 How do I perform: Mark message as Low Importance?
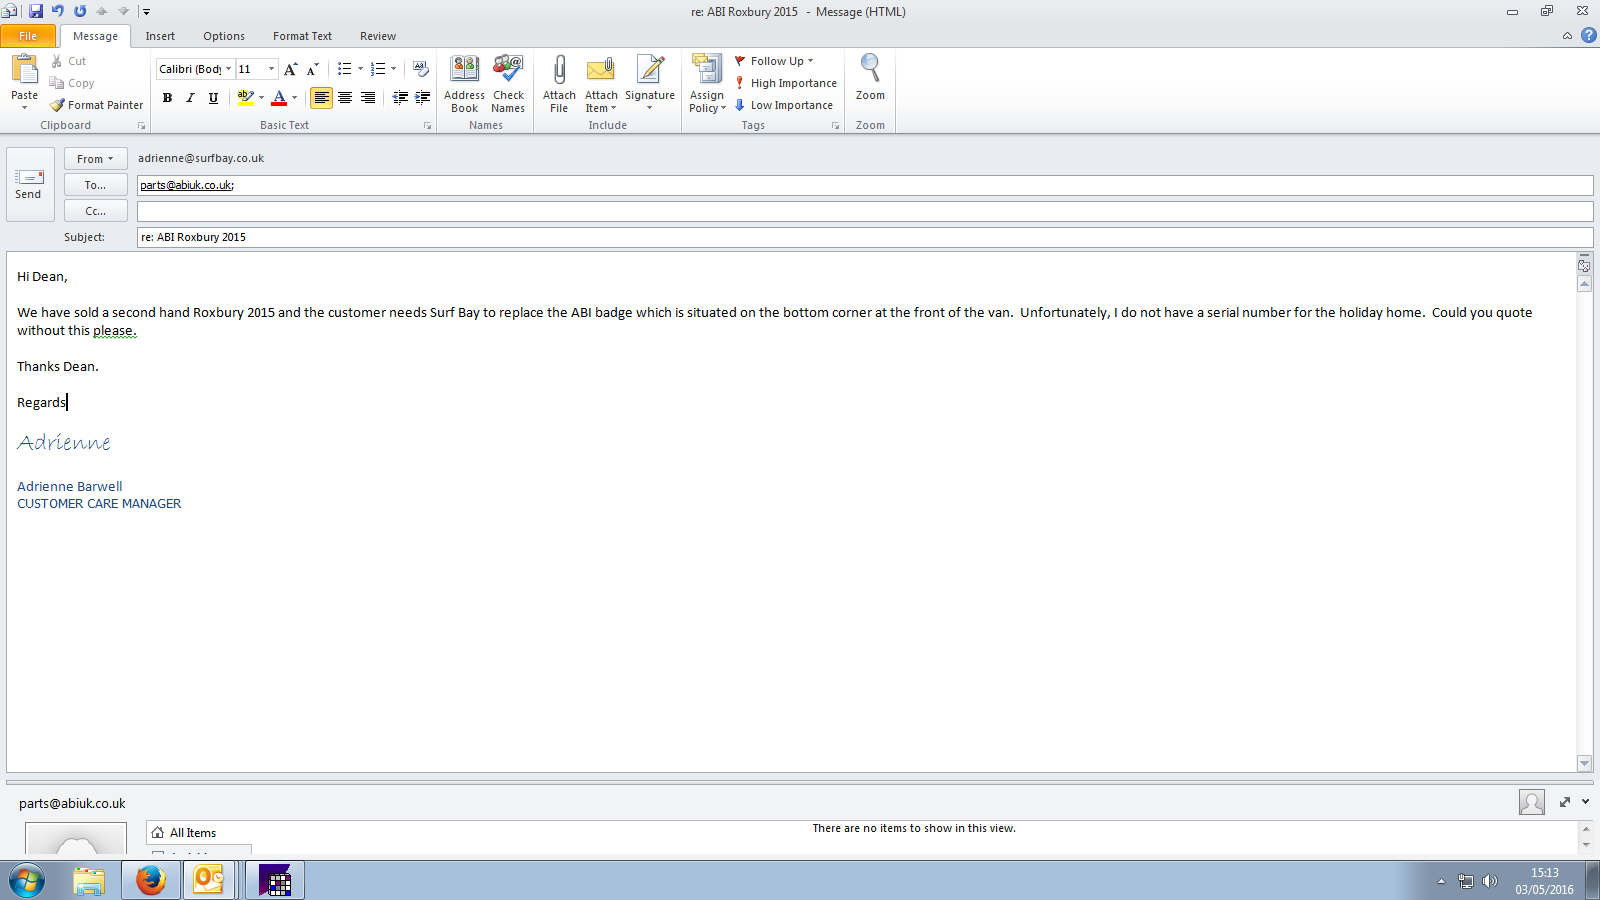pos(784,105)
